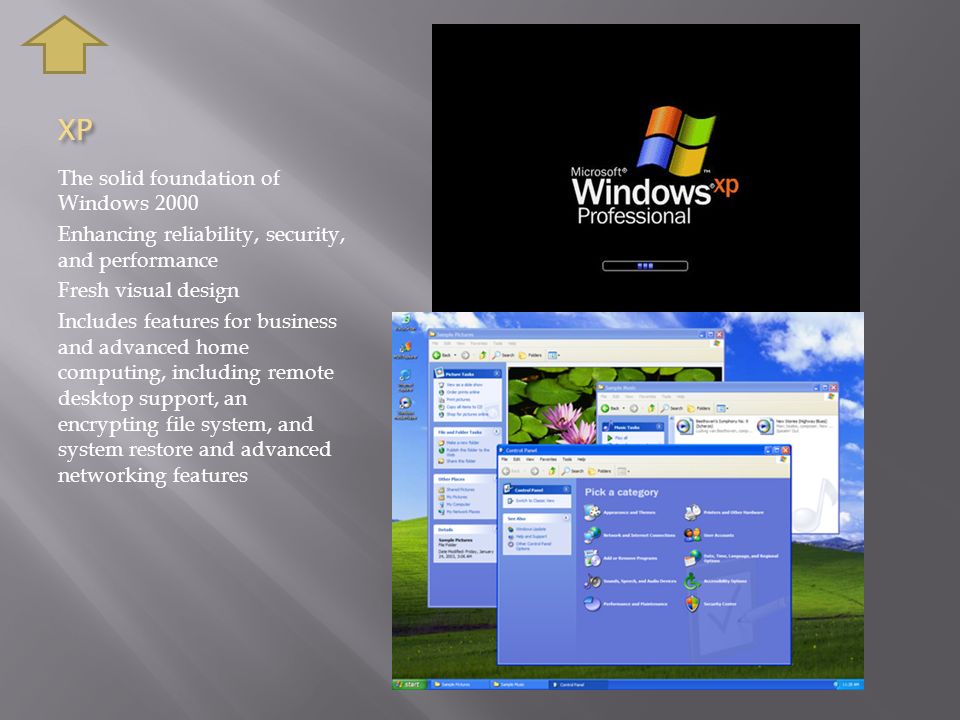Click the taskbar clock
The width and height of the screenshot is (960, 720).
[850, 684]
